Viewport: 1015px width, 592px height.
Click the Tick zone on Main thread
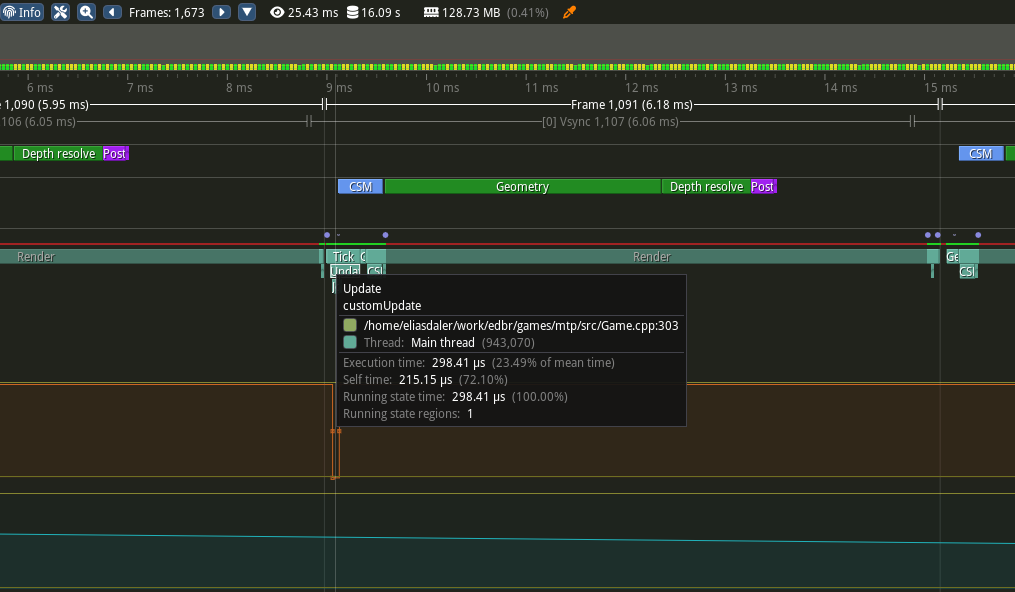(x=343, y=257)
